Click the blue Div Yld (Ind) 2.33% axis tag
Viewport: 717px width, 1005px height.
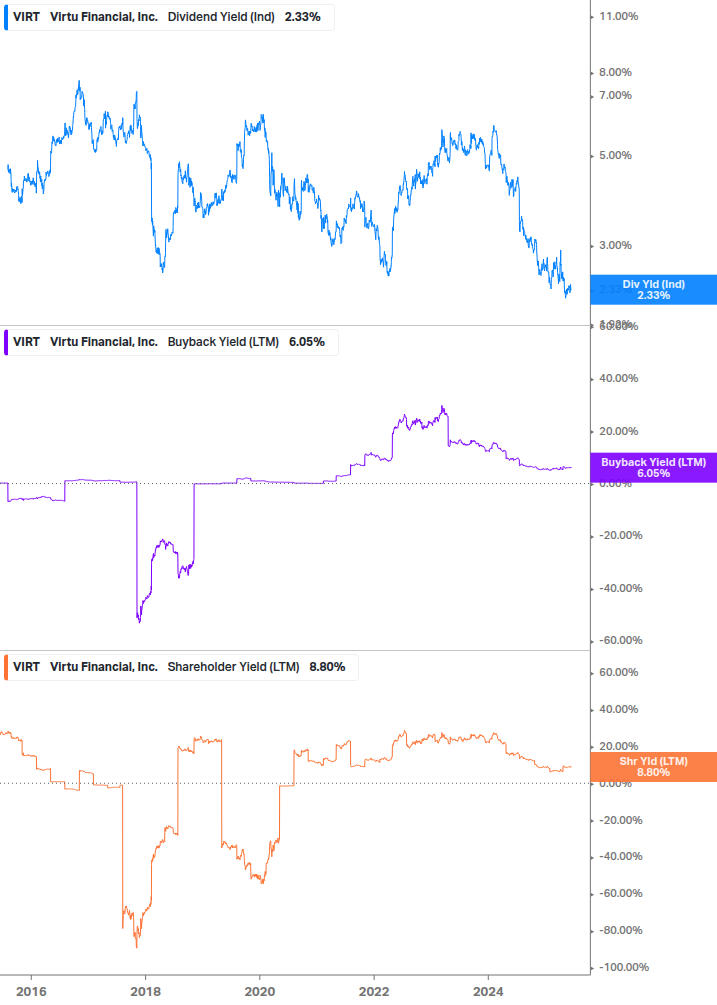point(654,290)
